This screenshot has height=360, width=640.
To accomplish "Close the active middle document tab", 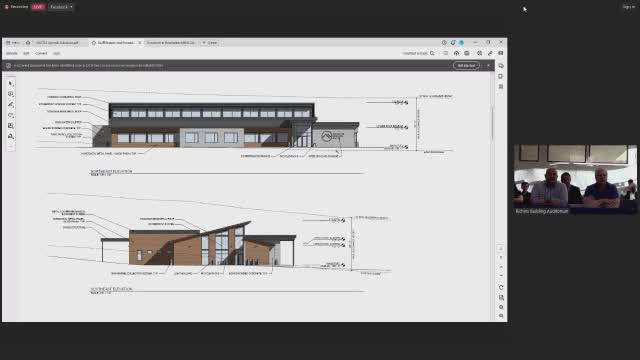I will pyautogui.click(x=140, y=42).
